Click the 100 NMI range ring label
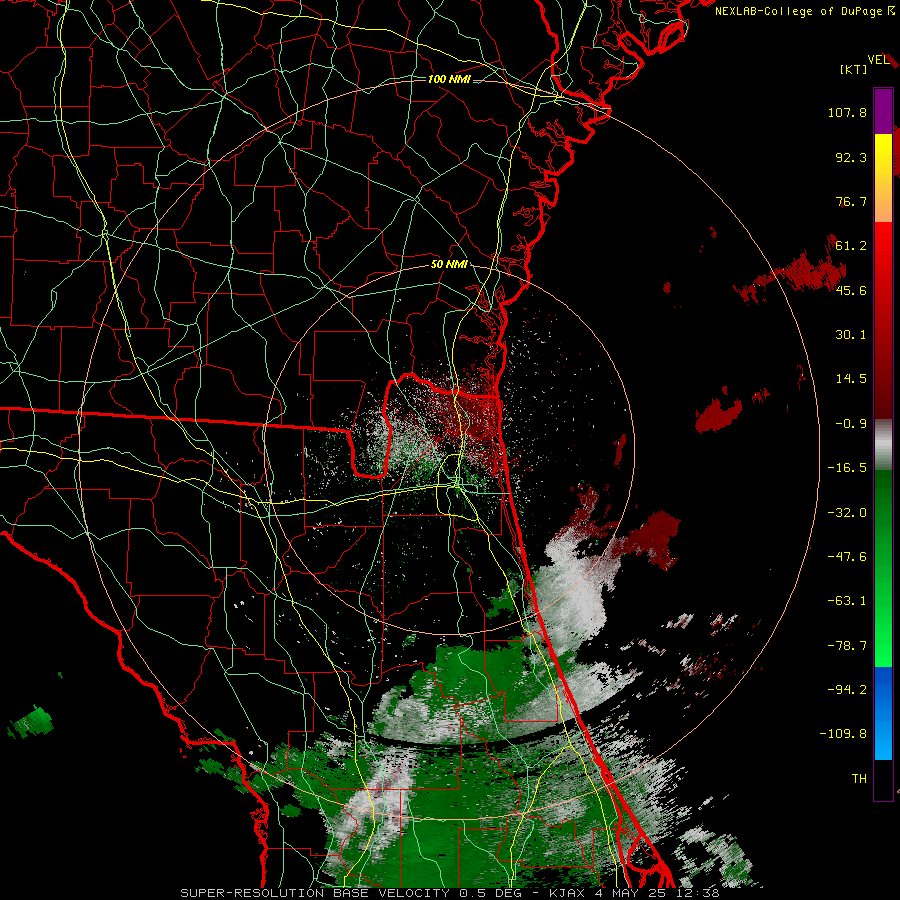Viewport: 900px width, 900px height. tap(449, 79)
